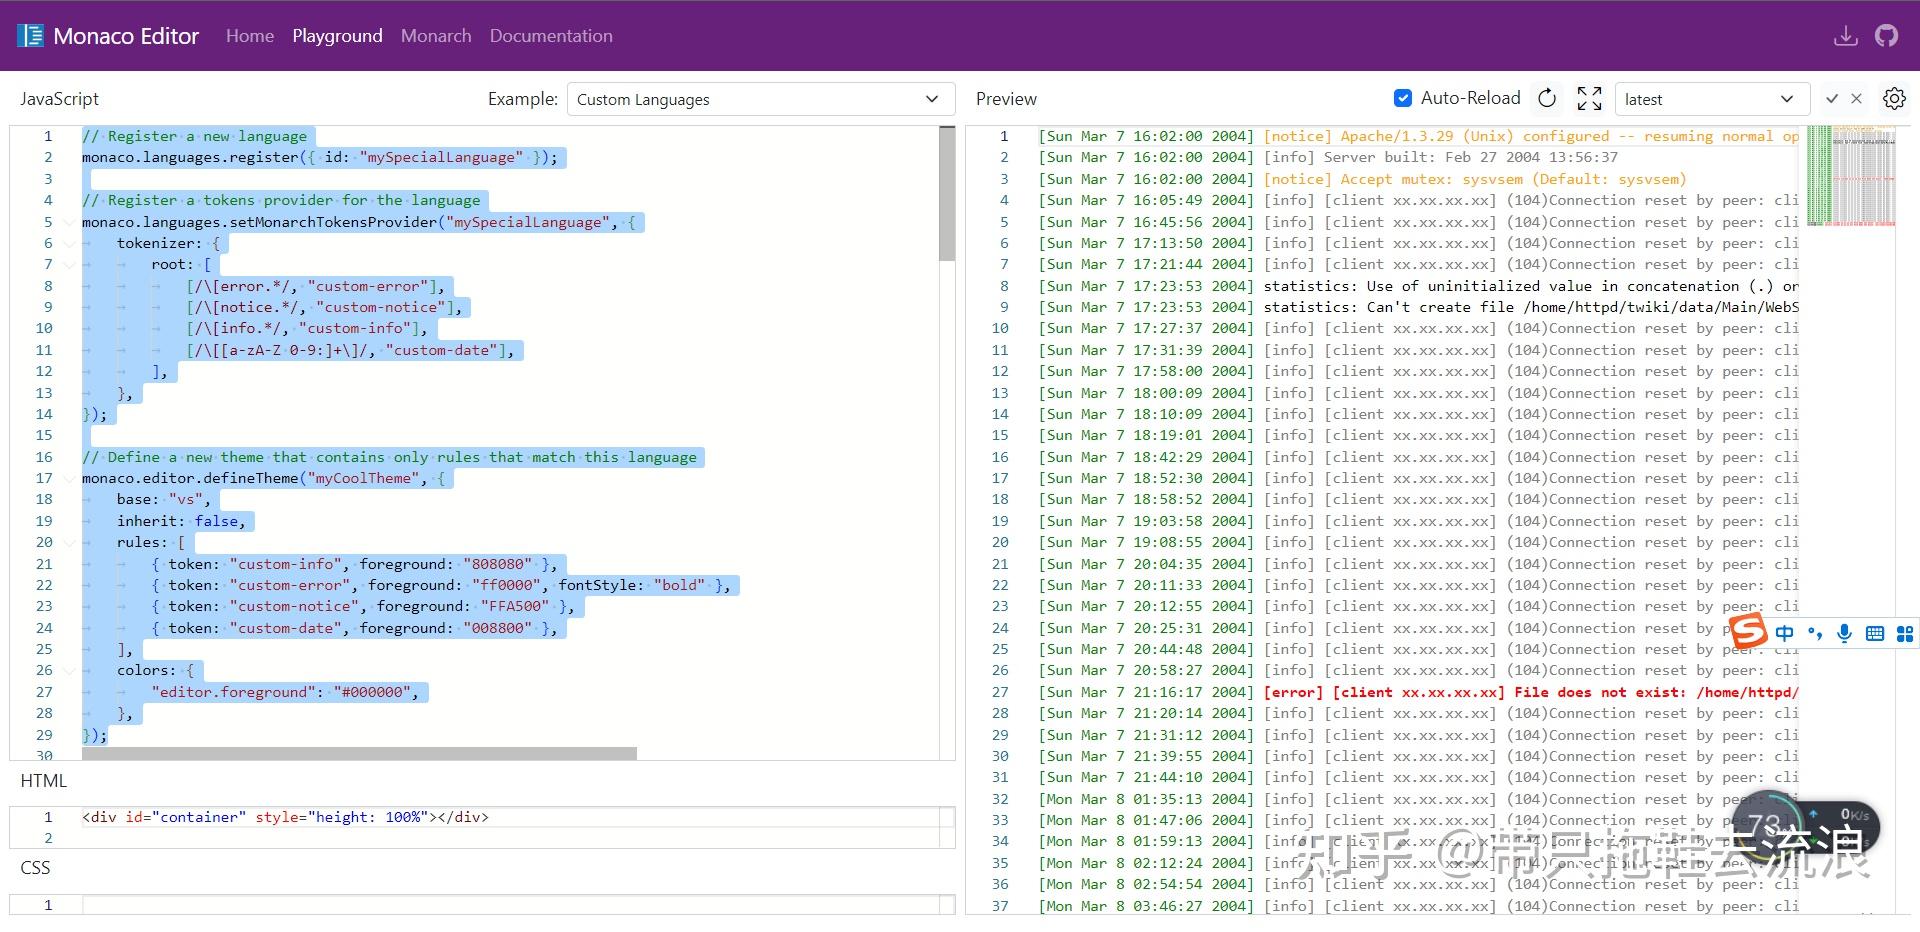Screen dimensions: 1920x932
Task: Click the input method microphone icon
Action: click(1845, 633)
